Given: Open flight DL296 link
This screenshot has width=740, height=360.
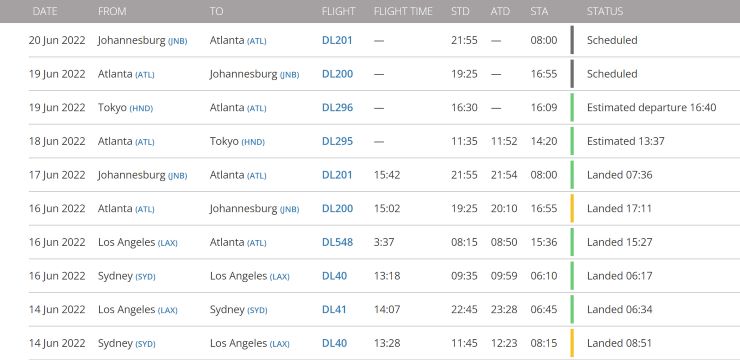Looking at the screenshot, I should [337, 108].
